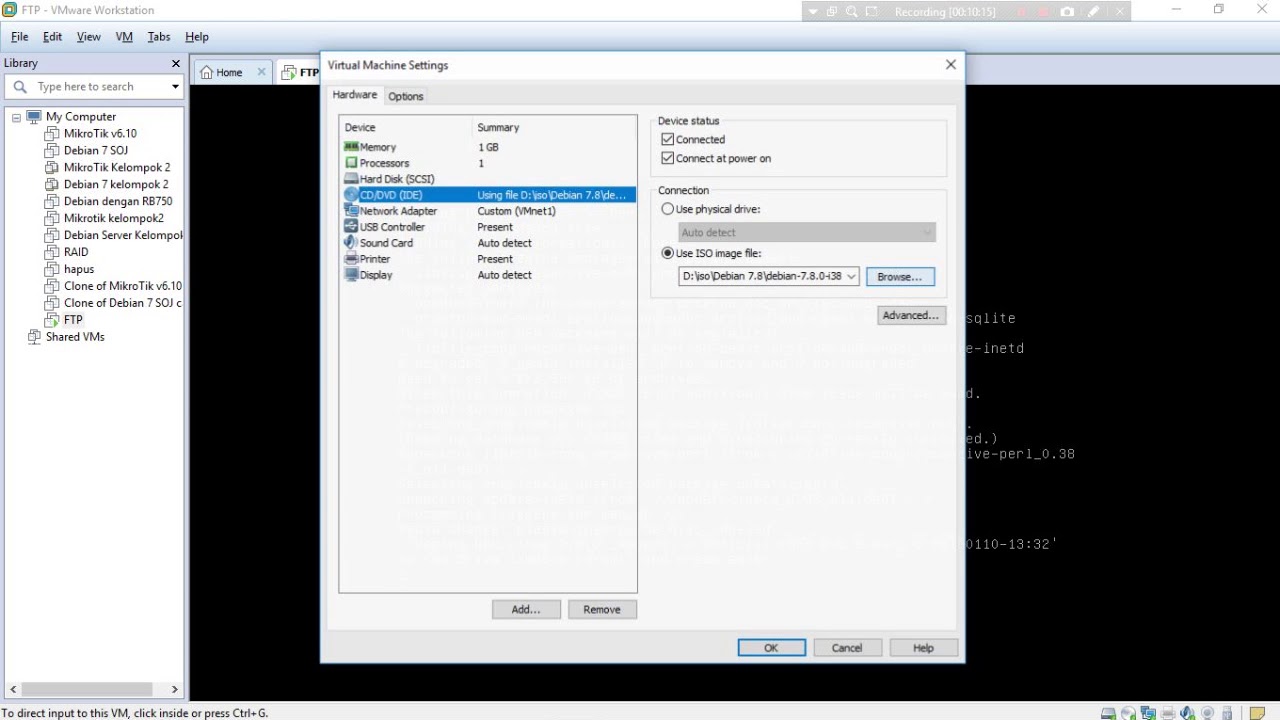Screen dimensions: 1280x720
Task: Click the network adapter status bar icon
Action: click(1148, 713)
